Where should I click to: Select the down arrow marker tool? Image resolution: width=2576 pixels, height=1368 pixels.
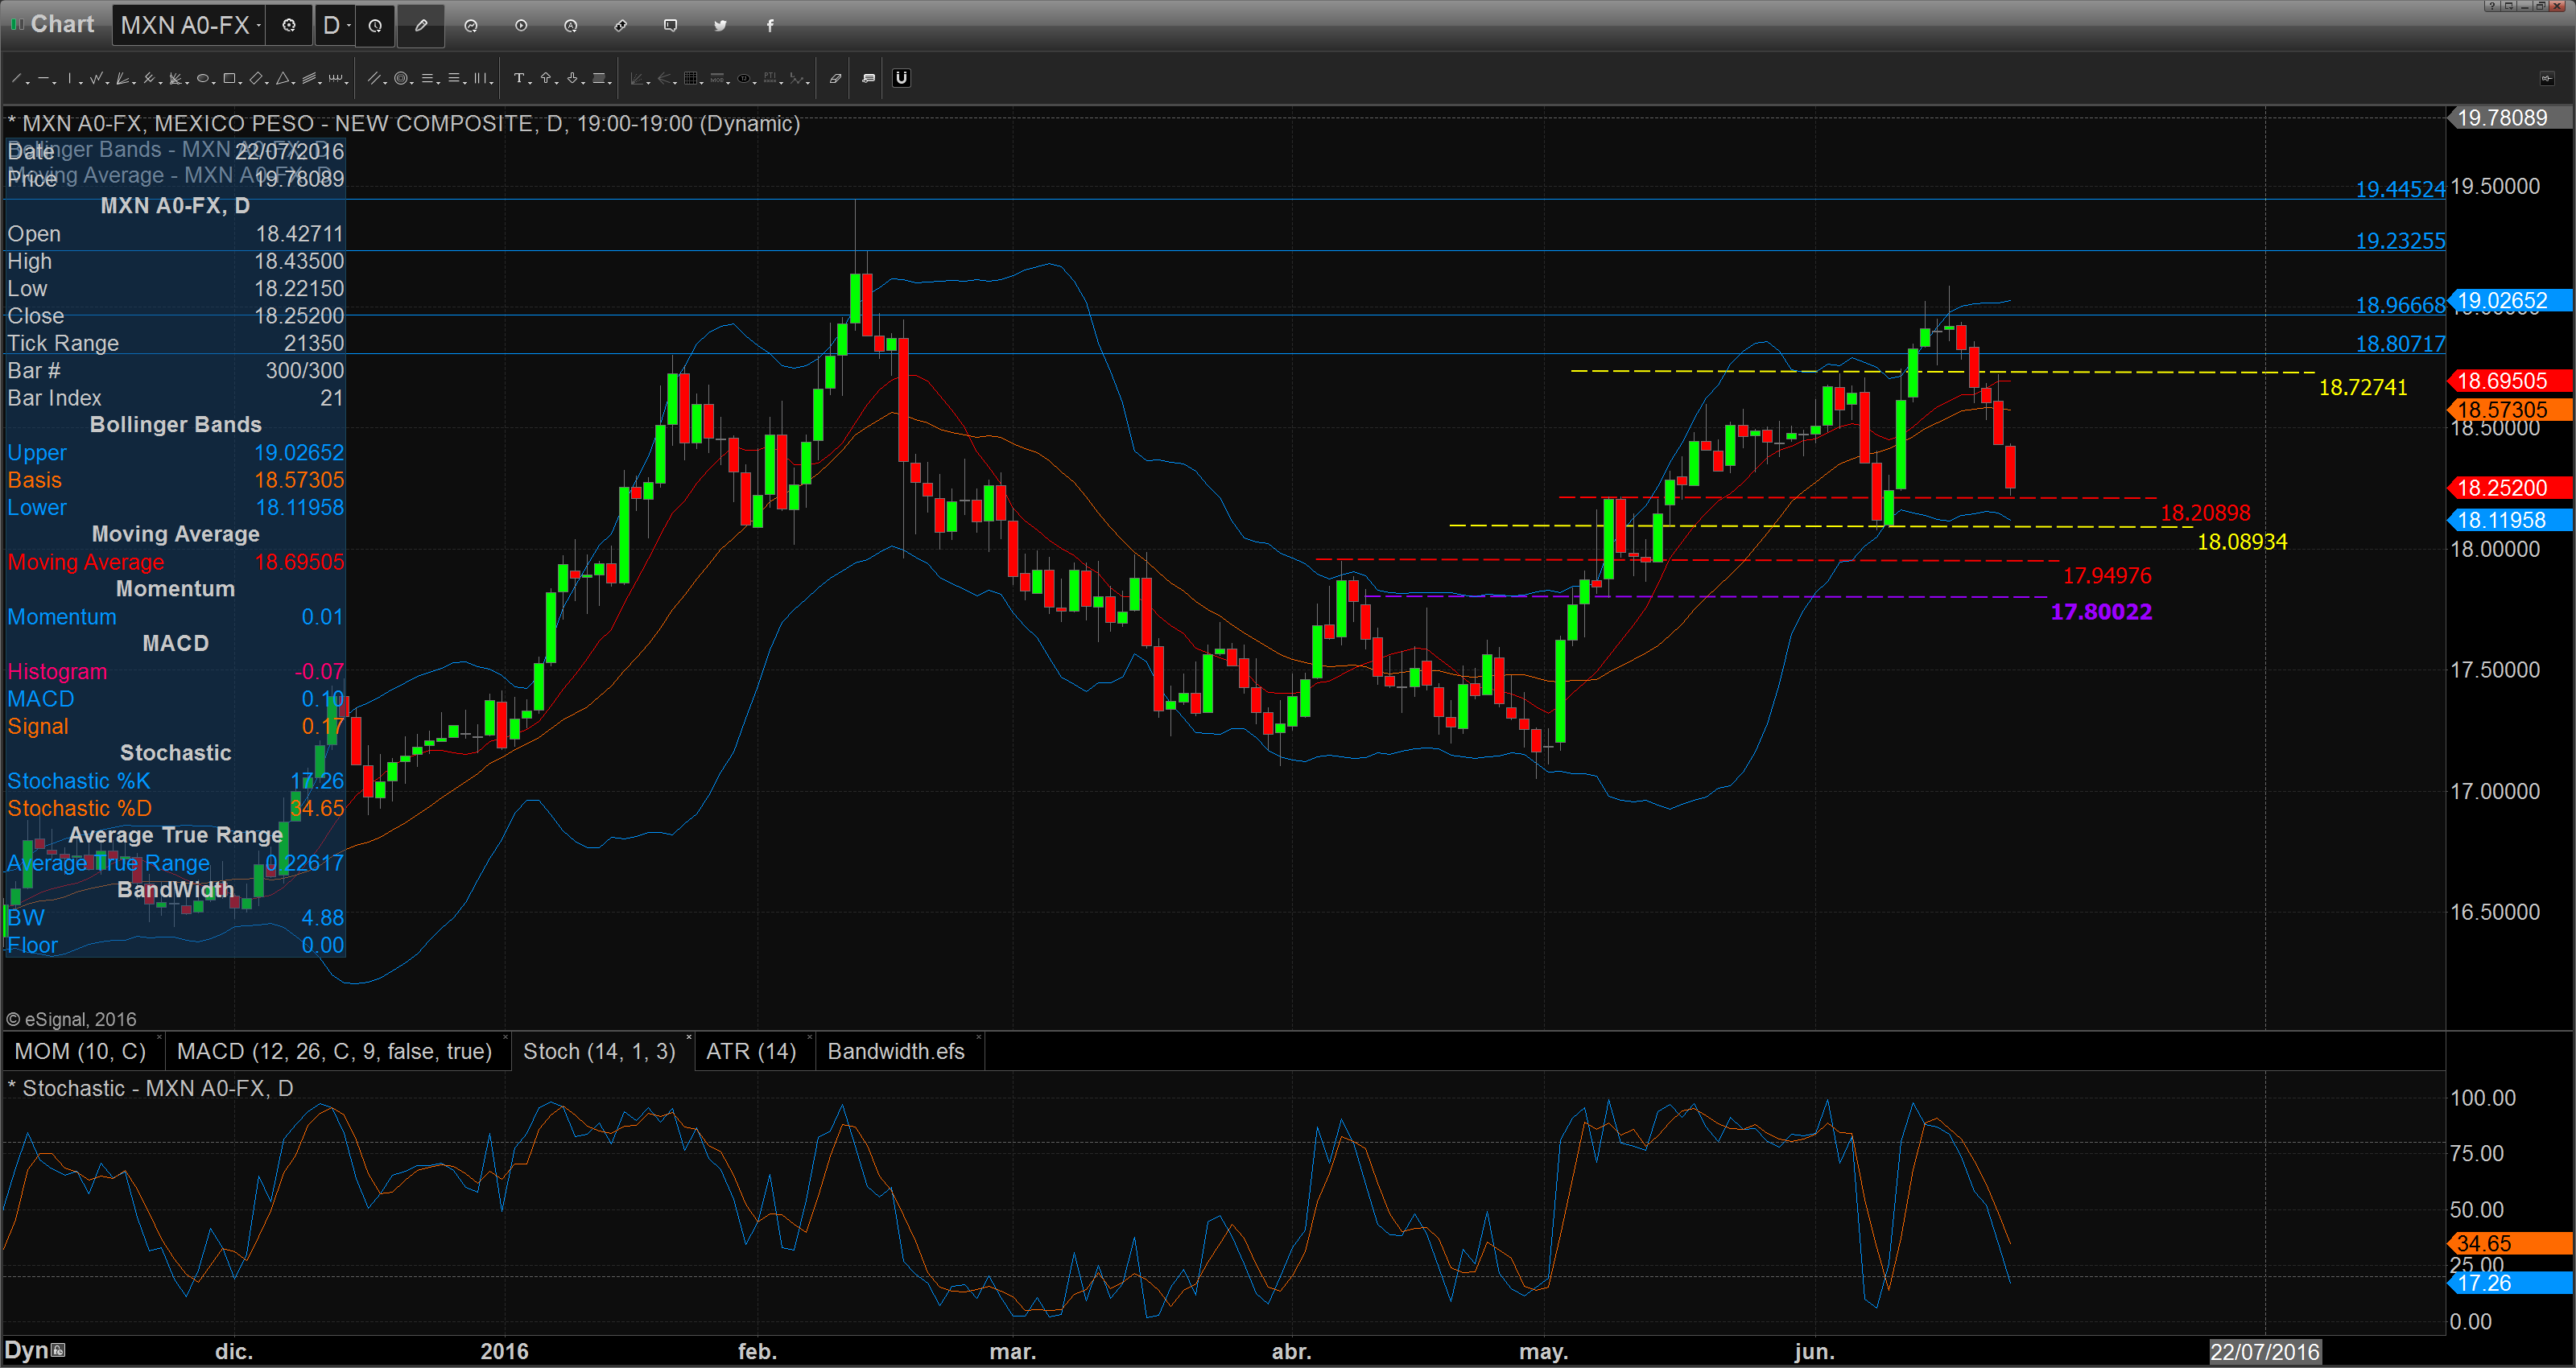[x=572, y=78]
